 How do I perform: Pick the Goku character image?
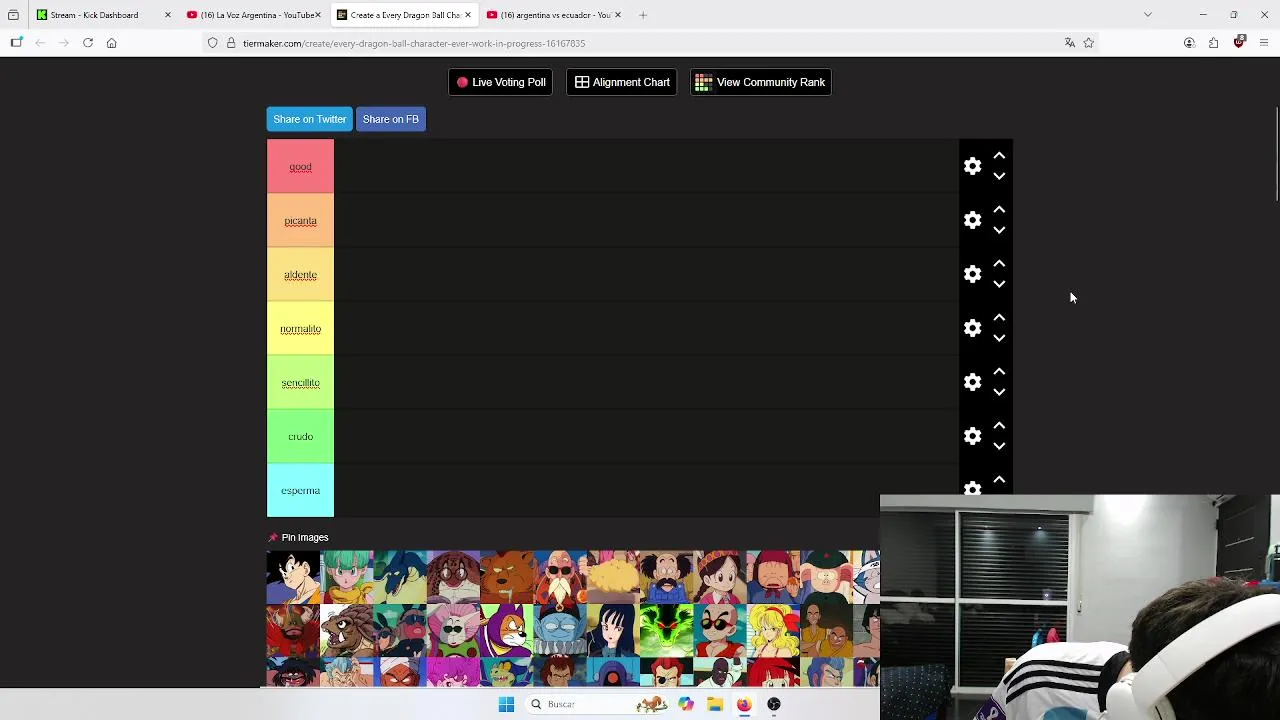(293, 577)
